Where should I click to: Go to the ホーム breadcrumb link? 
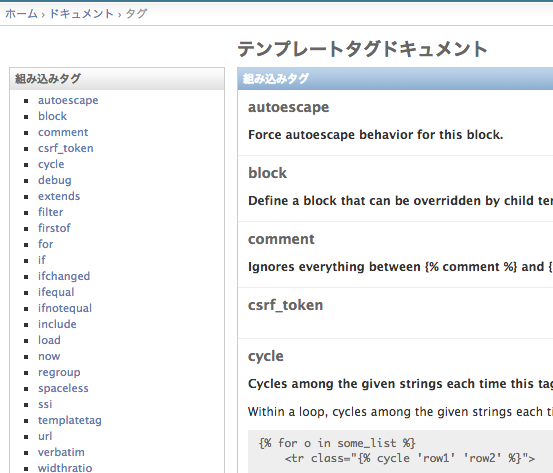click(x=21, y=14)
